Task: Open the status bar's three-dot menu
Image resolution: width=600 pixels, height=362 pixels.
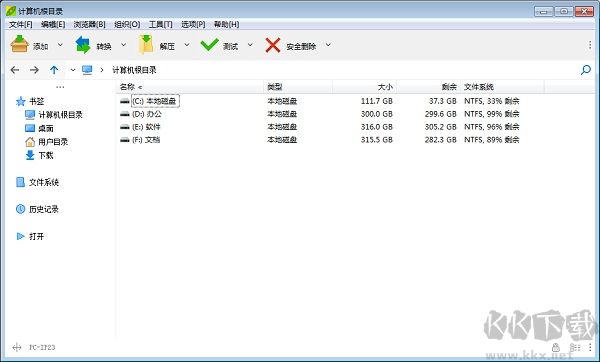Action: coord(590,347)
